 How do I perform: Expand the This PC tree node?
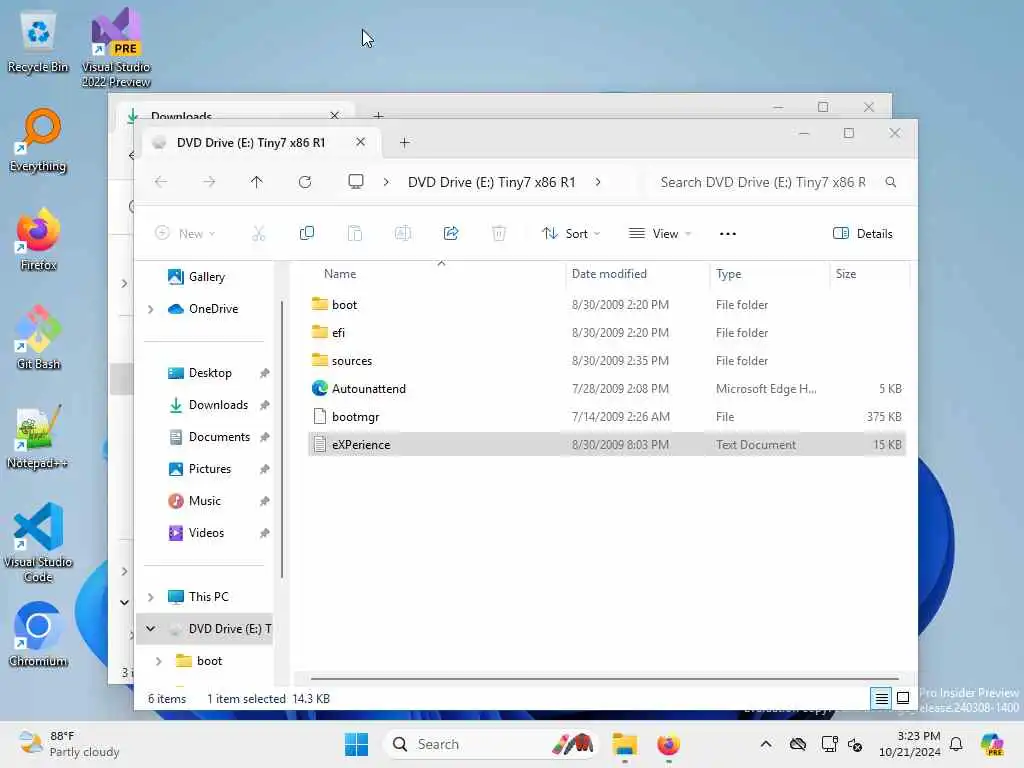(x=151, y=597)
